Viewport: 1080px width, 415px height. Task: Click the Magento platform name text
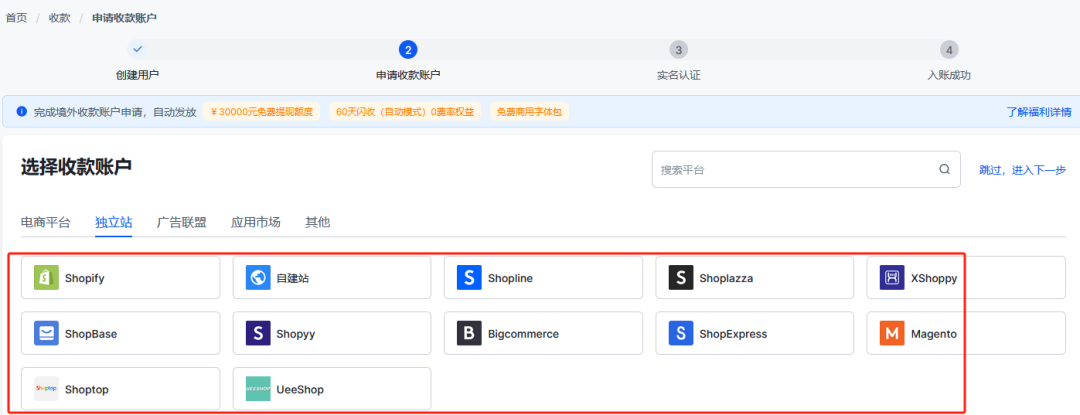point(934,334)
